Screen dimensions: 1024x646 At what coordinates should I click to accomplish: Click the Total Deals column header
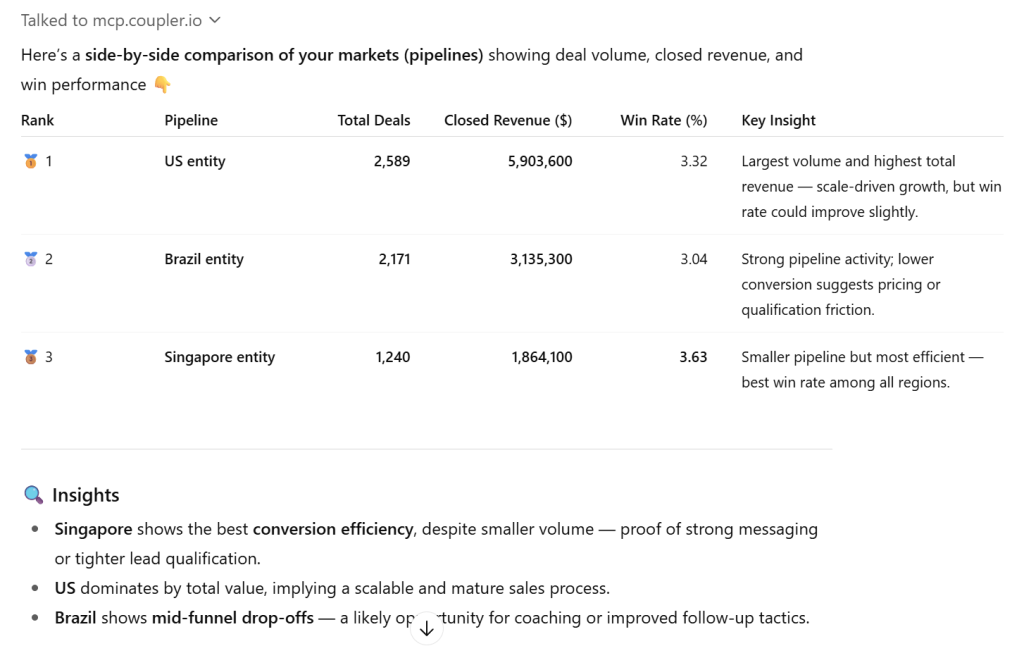(x=374, y=120)
